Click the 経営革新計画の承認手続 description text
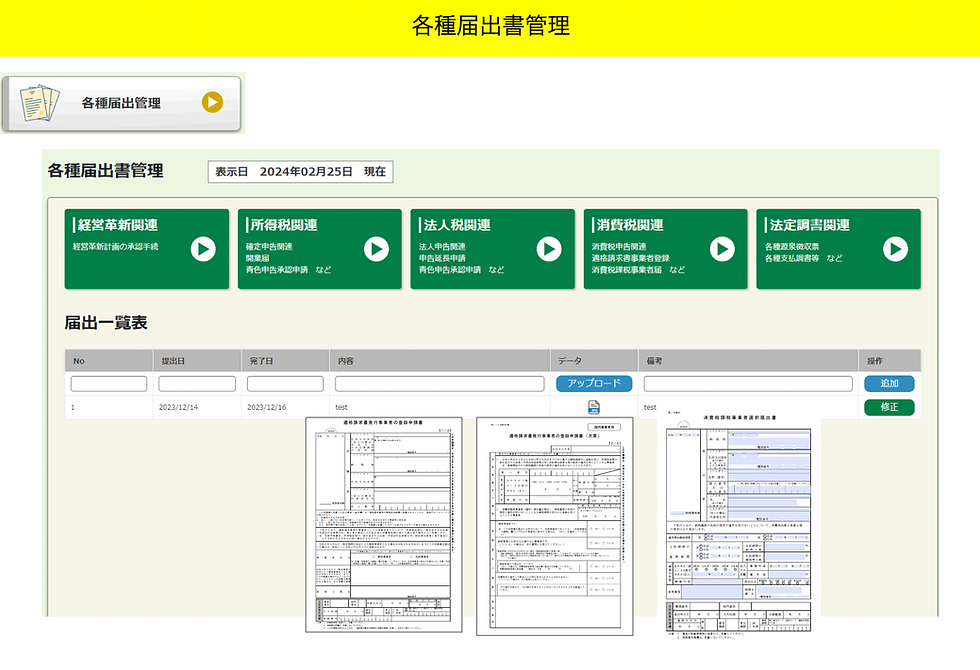The width and height of the screenshot is (980, 670). (116, 246)
